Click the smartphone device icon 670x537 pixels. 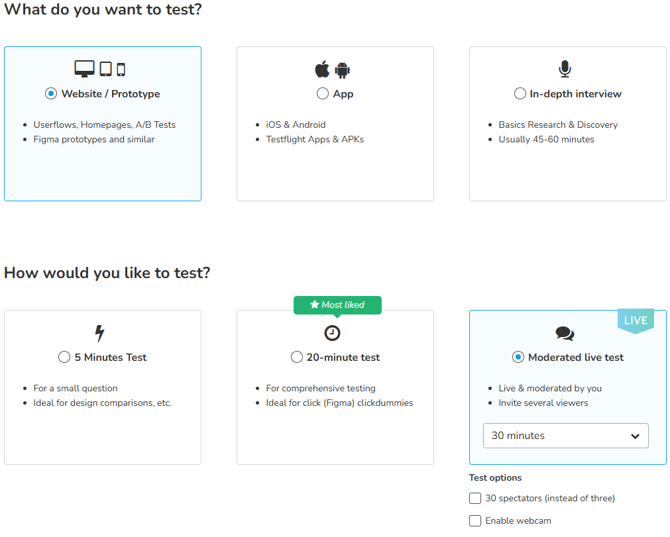121,70
